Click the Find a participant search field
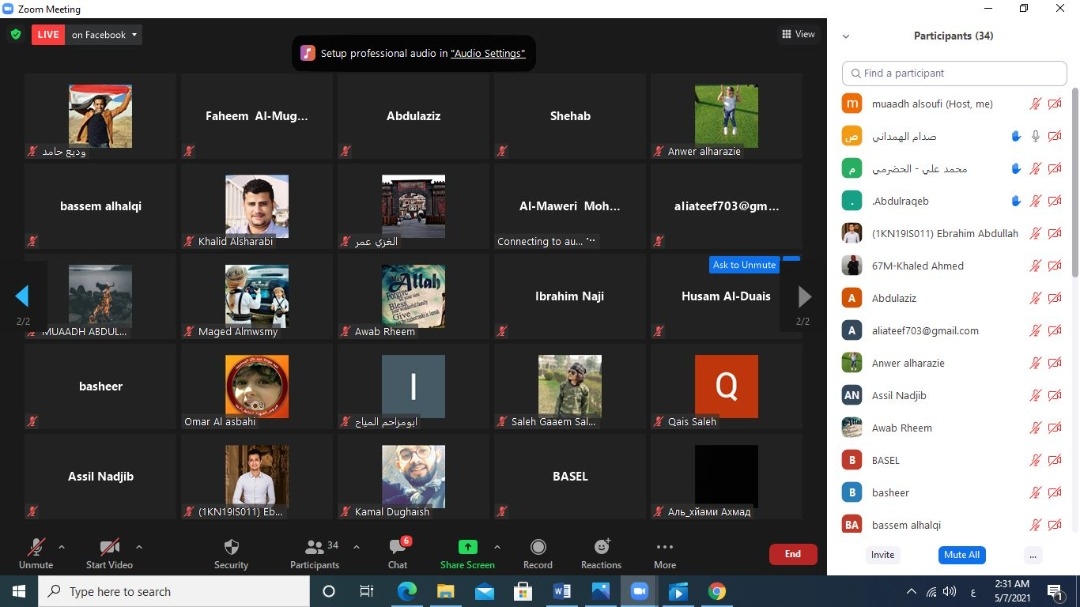This screenshot has height=607, width=1080. point(955,73)
